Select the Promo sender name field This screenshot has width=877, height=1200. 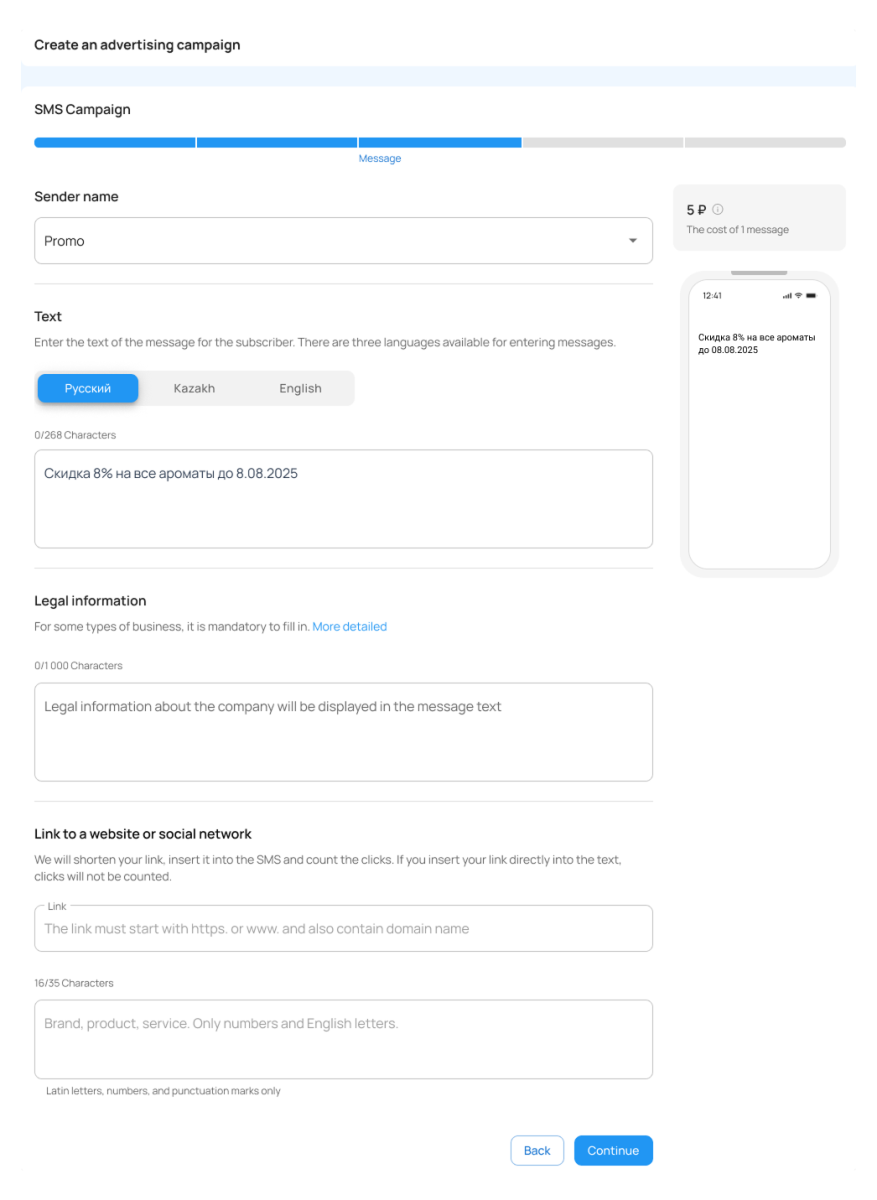pos(330,241)
